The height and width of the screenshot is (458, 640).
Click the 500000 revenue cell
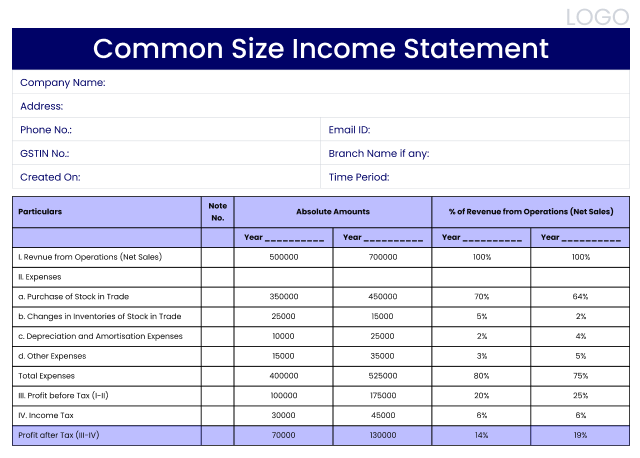[x=284, y=257]
